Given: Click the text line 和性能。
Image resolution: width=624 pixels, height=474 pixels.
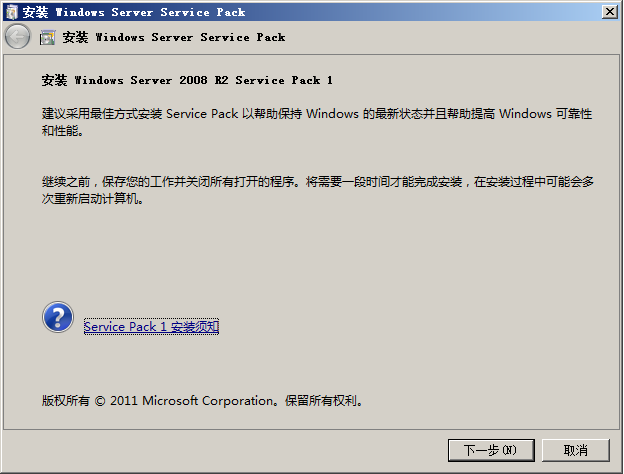Looking at the screenshot, I should [x=64, y=131].
